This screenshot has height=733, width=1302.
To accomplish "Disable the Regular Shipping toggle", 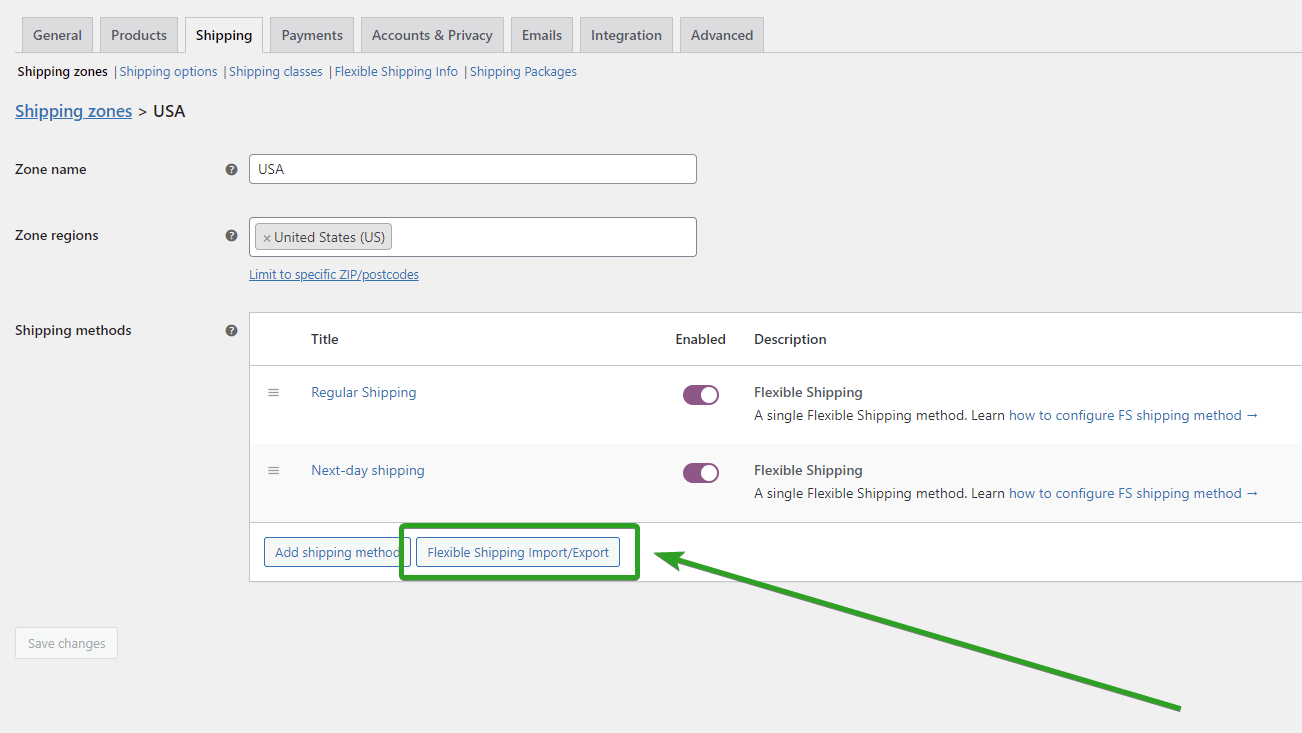I will coord(701,395).
